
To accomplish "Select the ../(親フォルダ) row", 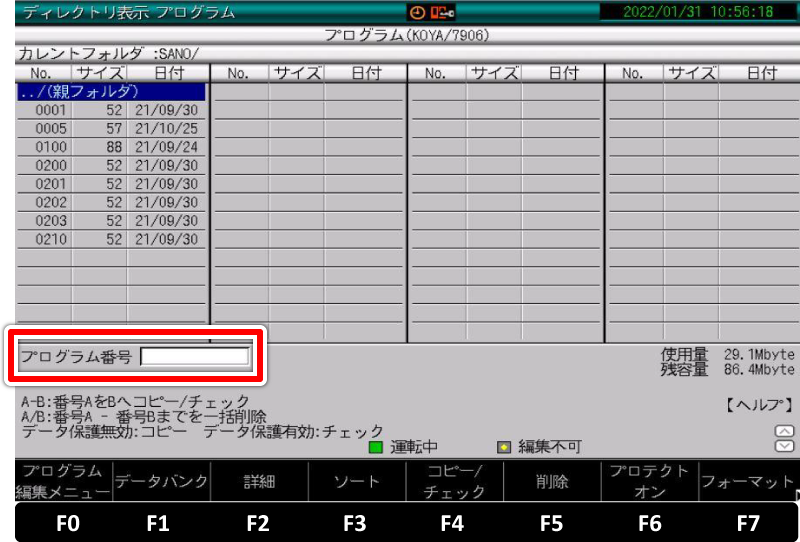I will coord(111,92).
